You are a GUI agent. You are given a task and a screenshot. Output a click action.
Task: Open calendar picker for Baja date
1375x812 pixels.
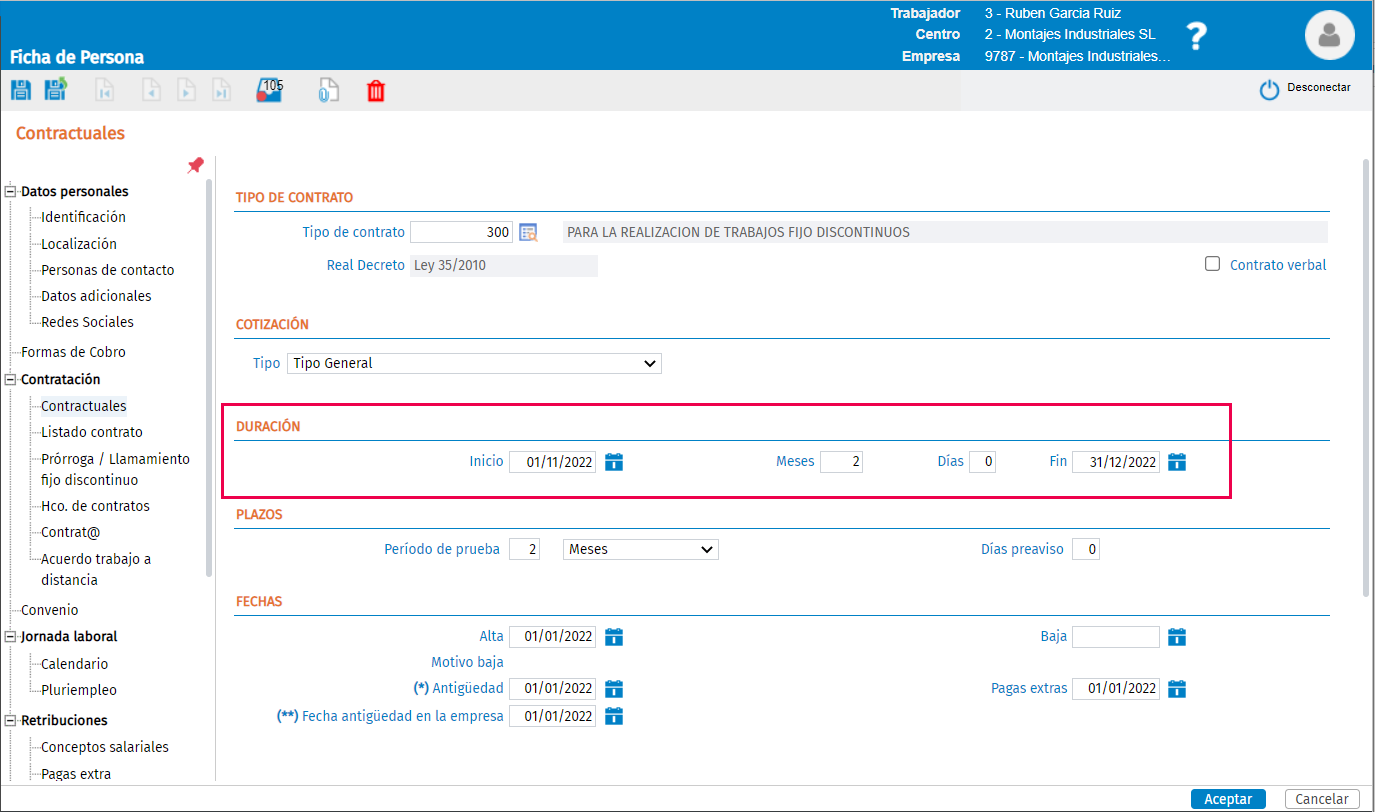click(1177, 637)
